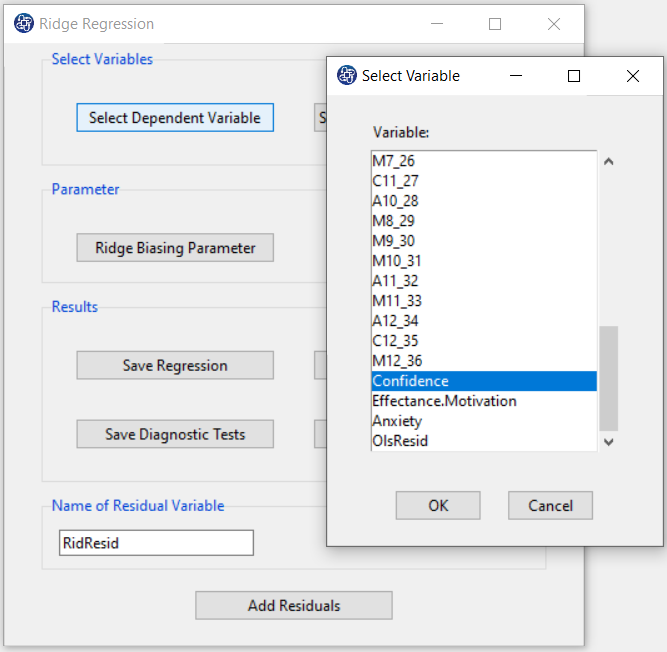This screenshot has height=652, width=667.
Task: Minimize the Select Variable dialog
Action: [x=516, y=76]
